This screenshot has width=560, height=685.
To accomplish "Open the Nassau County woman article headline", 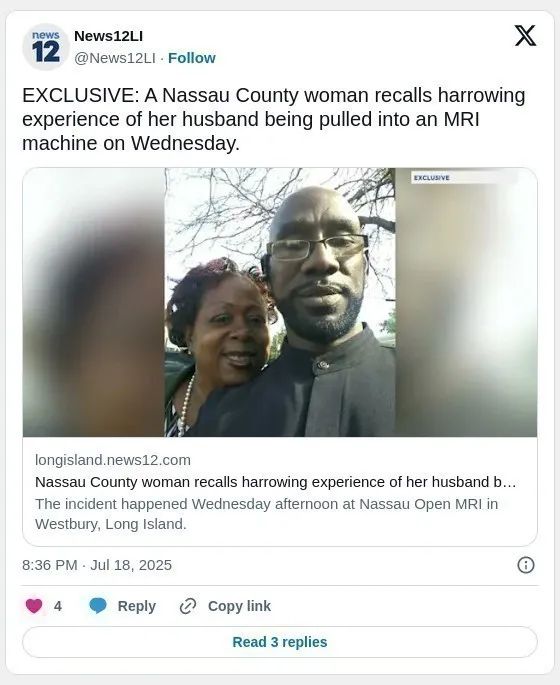I will 276,482.
